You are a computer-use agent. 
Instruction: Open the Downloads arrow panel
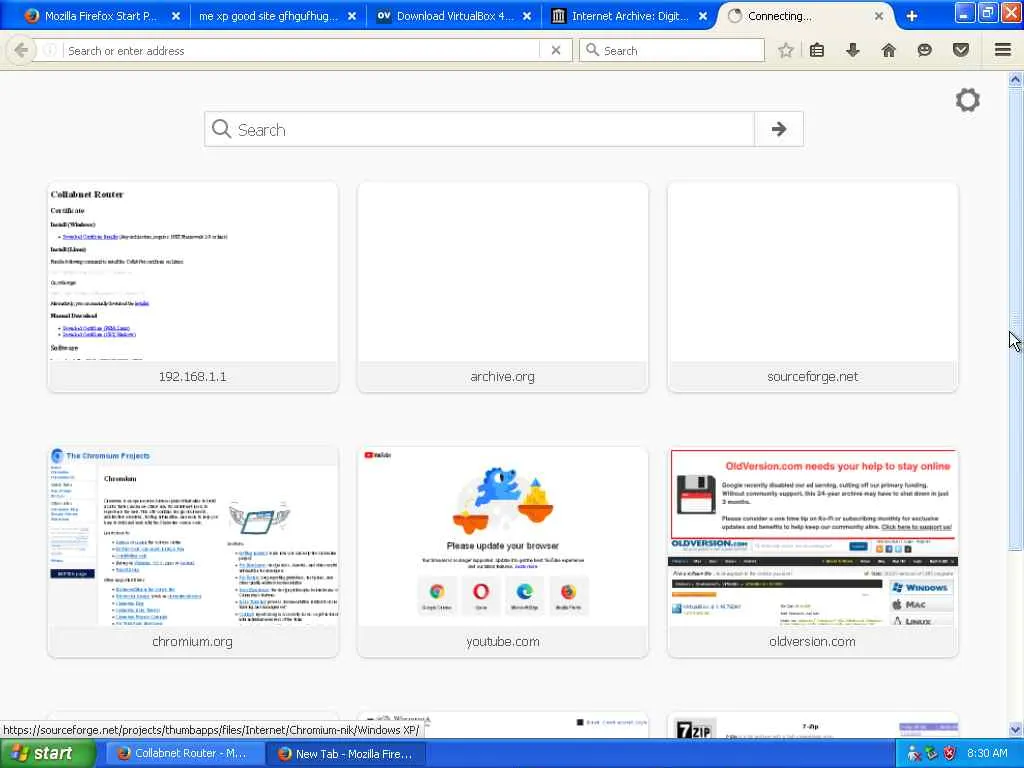pos(852,50)
